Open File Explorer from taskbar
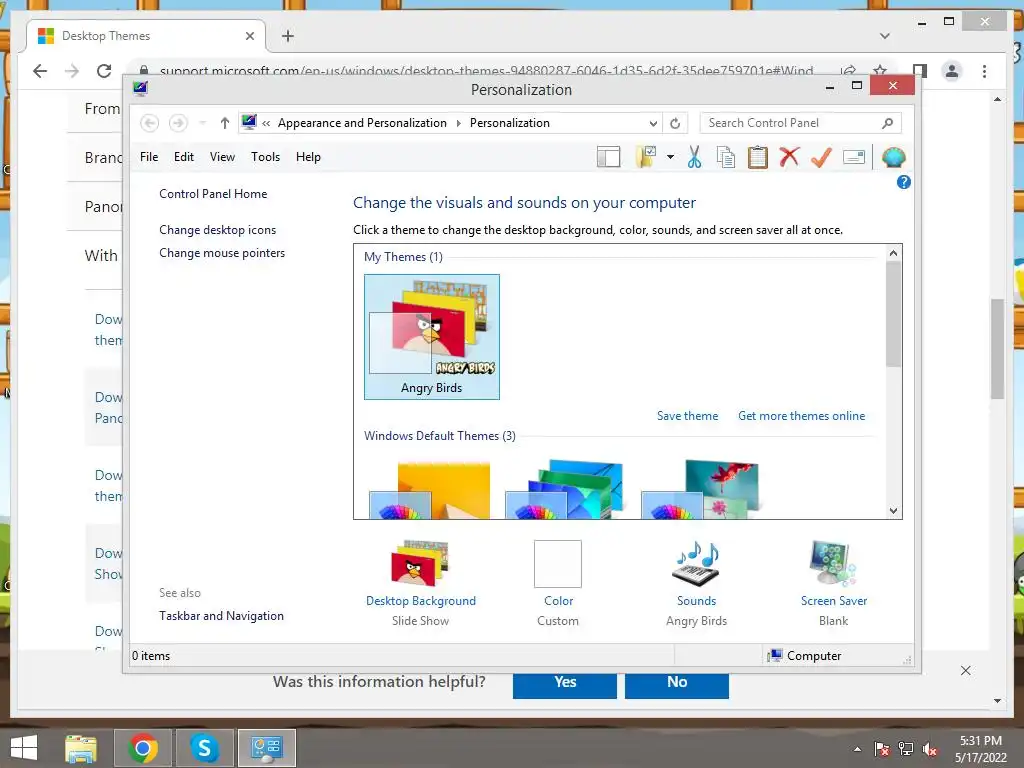Viewport: 1024px width, 768px height. [x=81, y=748]
